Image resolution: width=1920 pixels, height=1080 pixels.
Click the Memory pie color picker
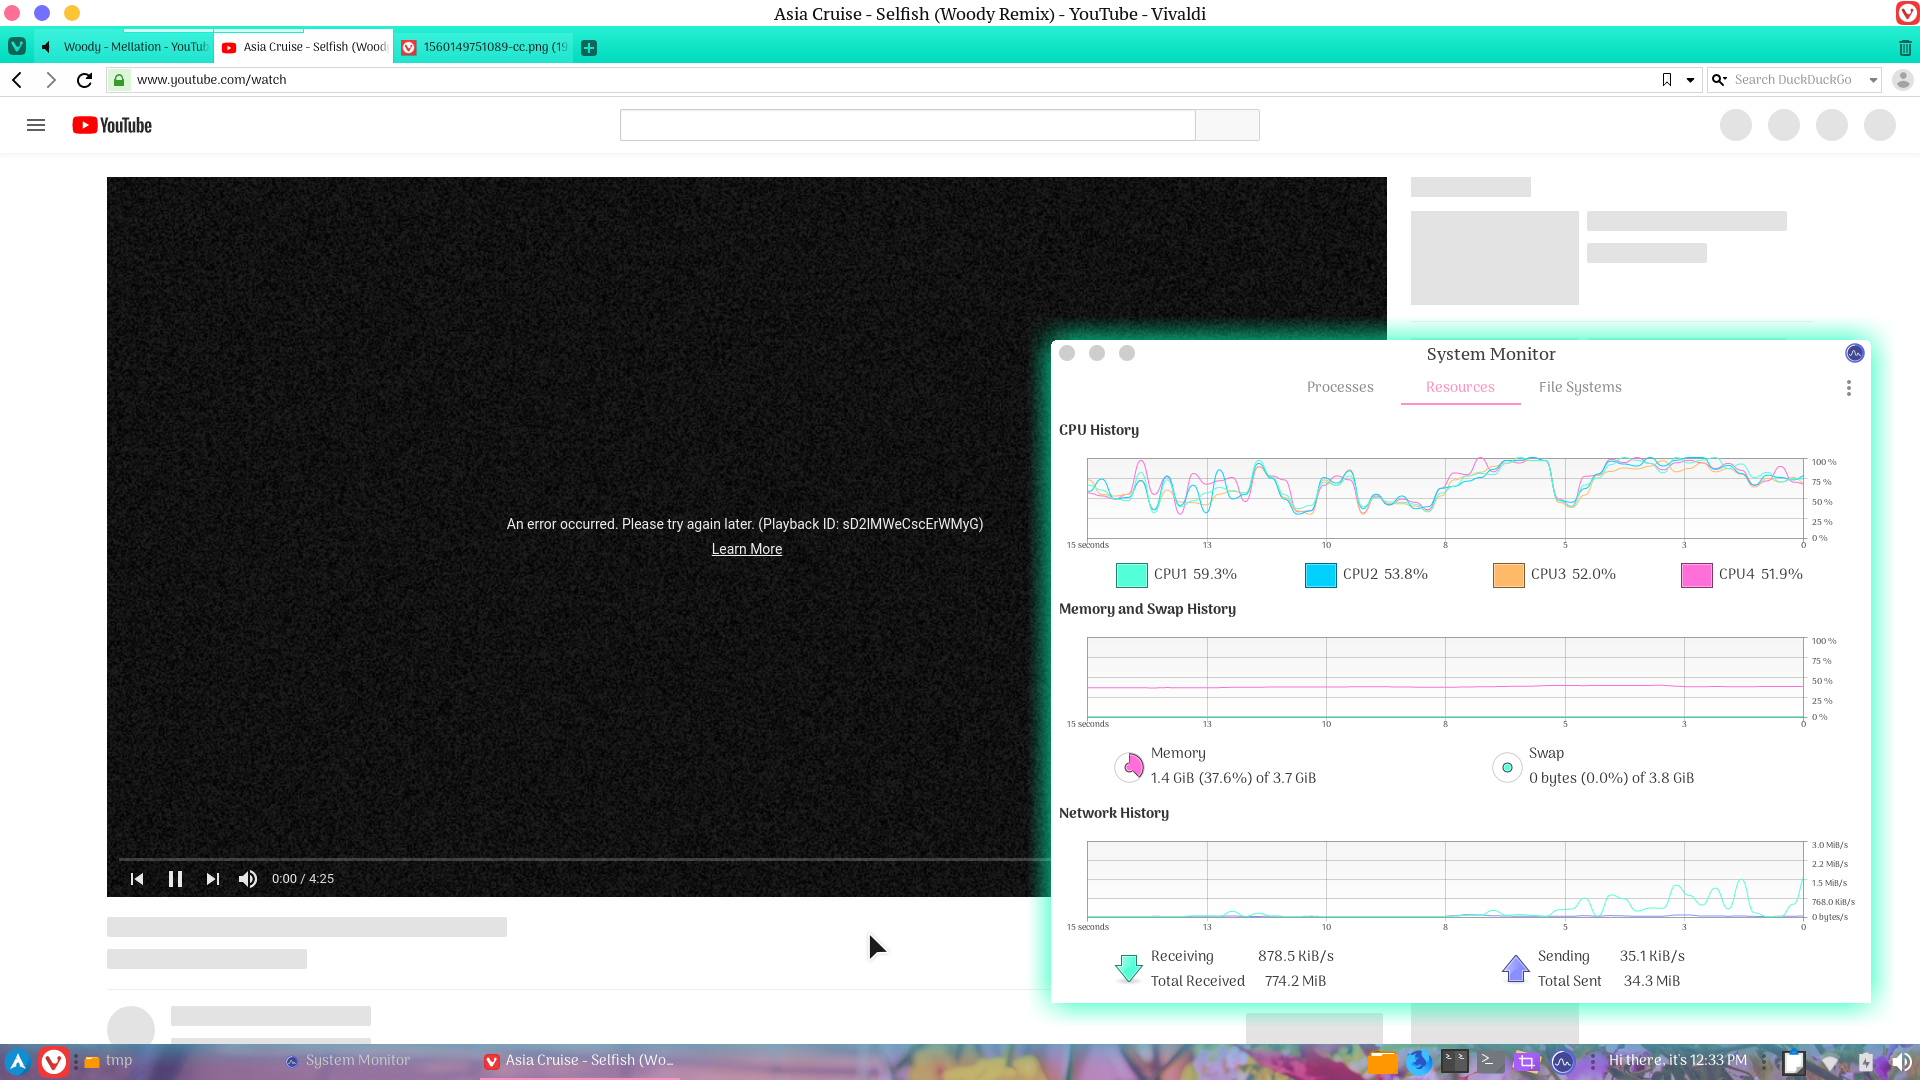[x=1130, y=767]
